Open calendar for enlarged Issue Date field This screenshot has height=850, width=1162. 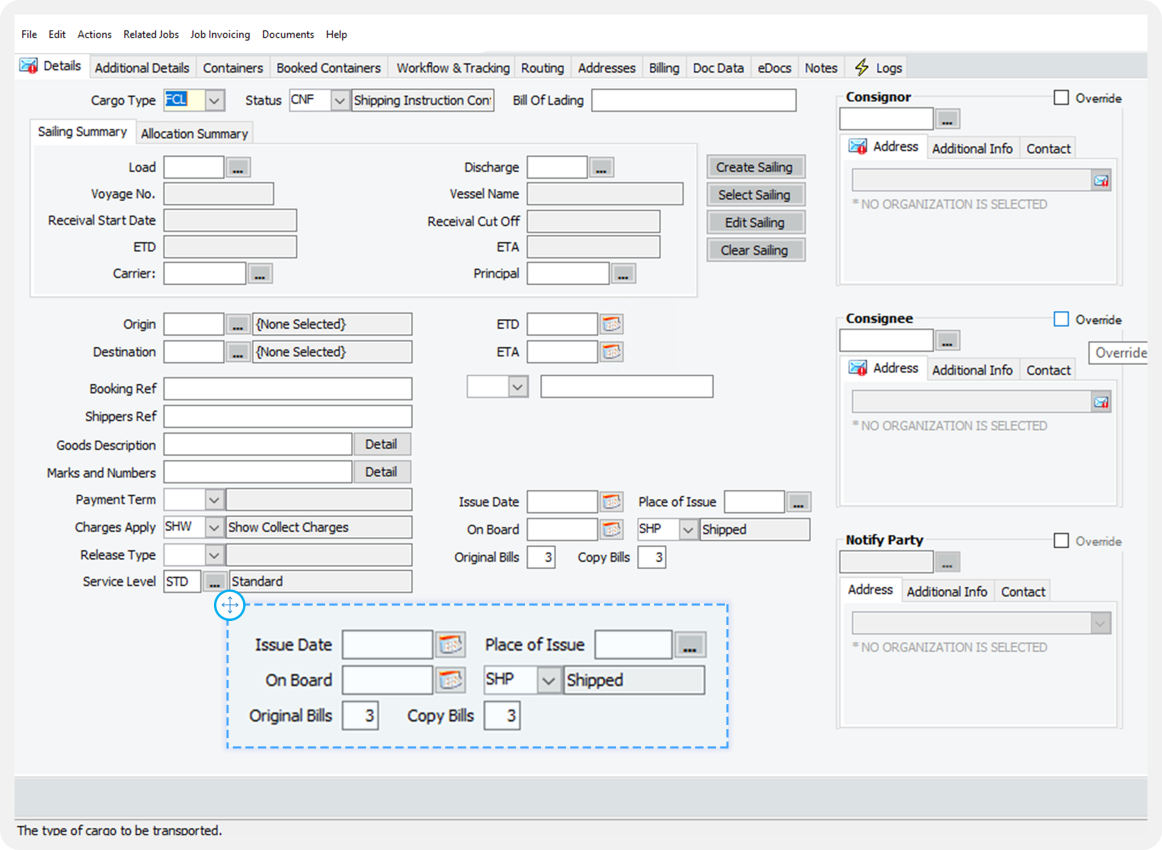[x=451, y=645]
